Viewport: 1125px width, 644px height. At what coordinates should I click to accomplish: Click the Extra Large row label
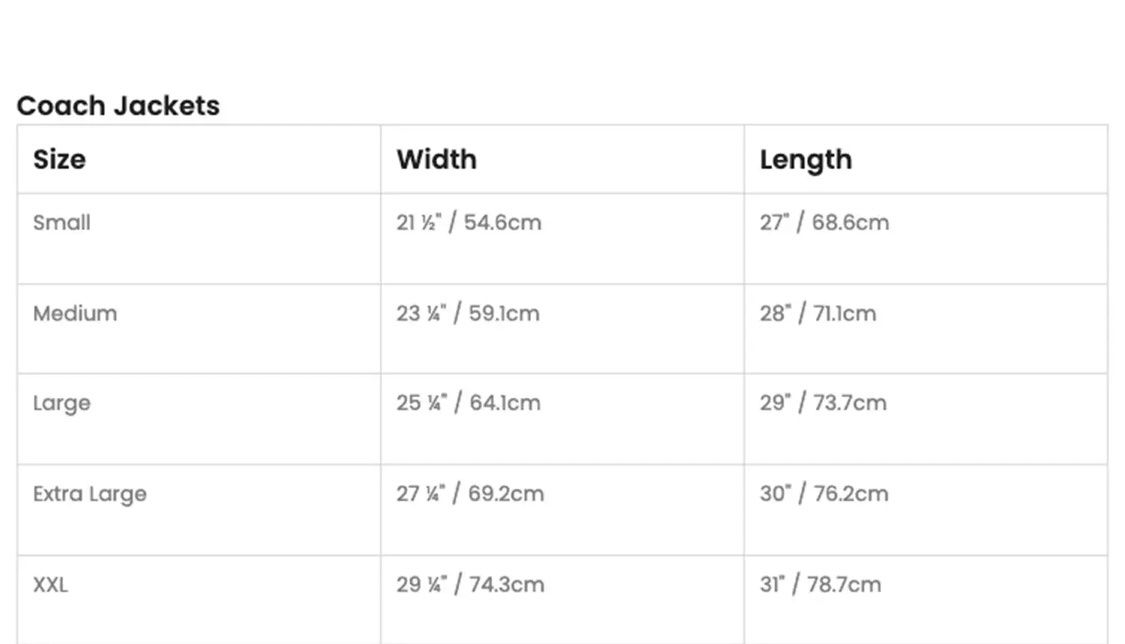pos(90,494)
